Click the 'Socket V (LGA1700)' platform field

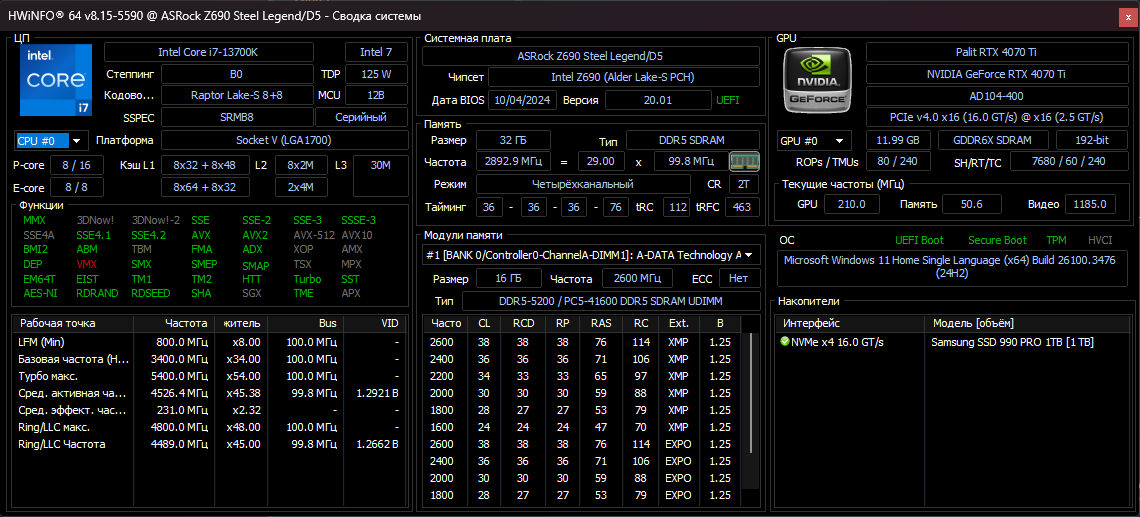[x=284, y=140]
